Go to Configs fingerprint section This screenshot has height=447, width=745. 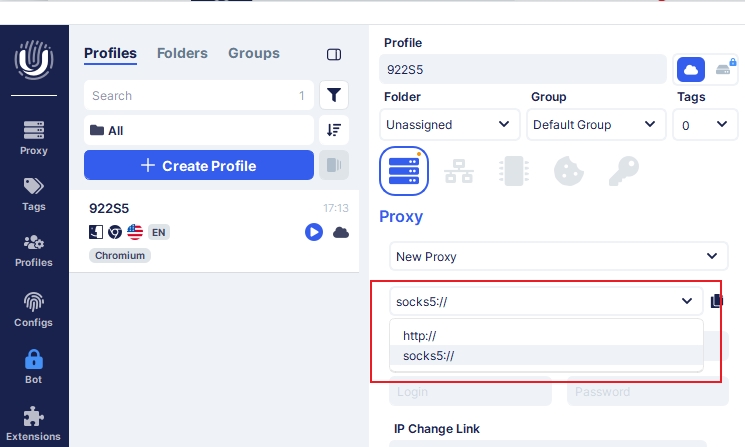[x=34, y=309]
